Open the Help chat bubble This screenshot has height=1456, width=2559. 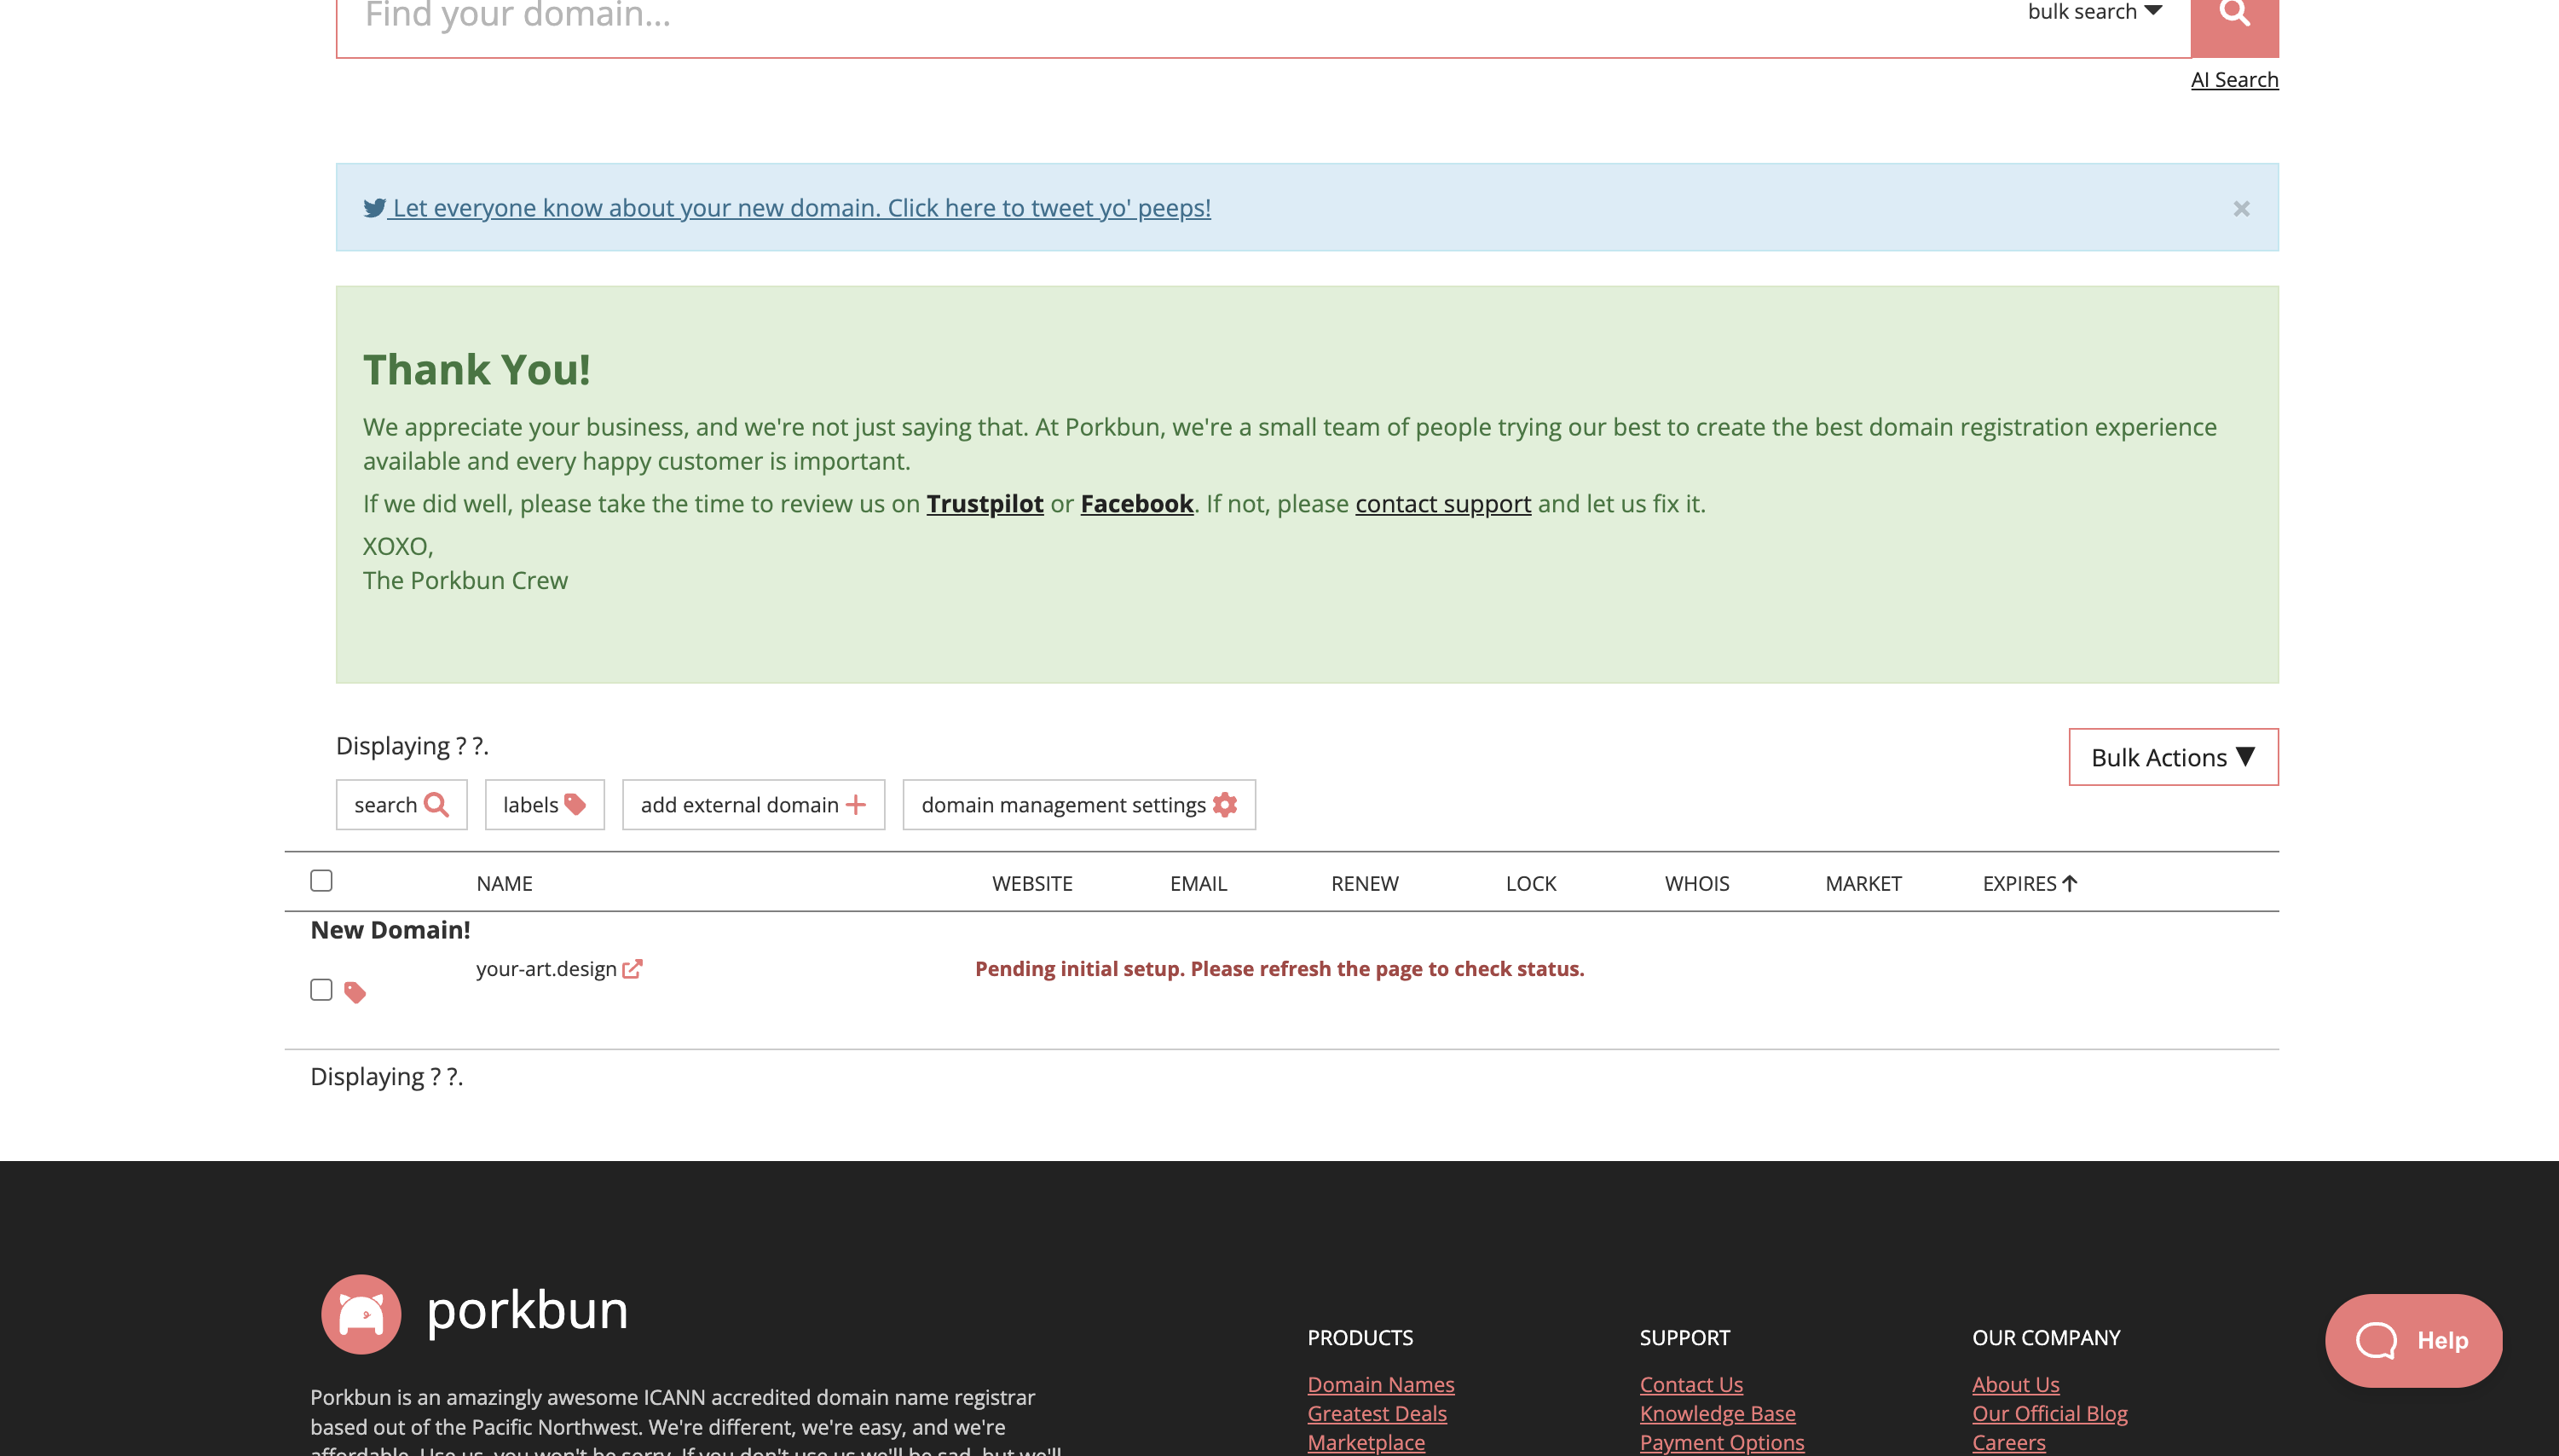click(2412, 1340)
